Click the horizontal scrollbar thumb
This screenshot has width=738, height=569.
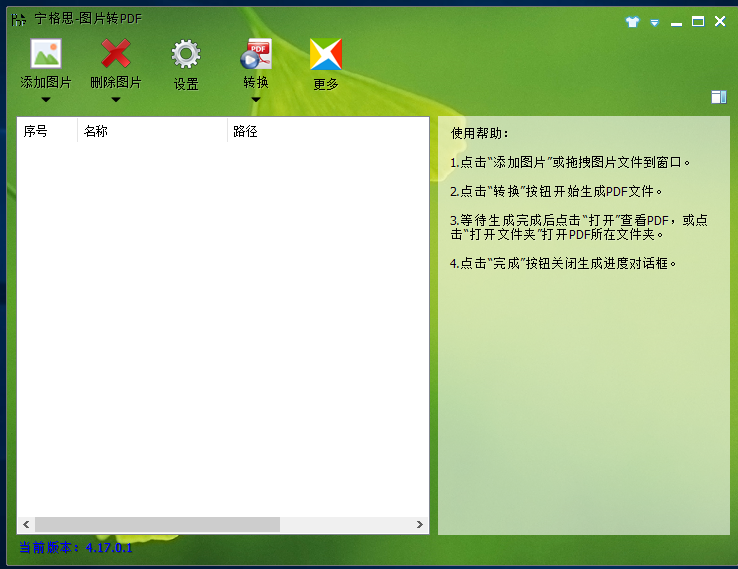click(157, 524)
